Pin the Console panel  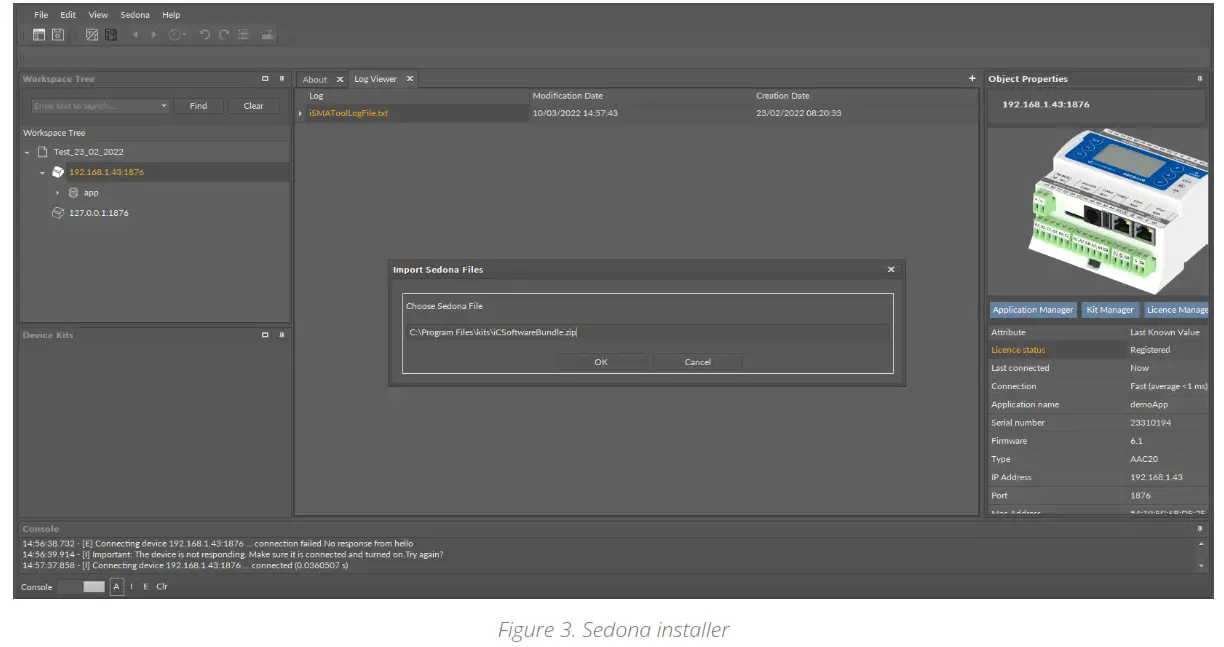(1199, 528)
